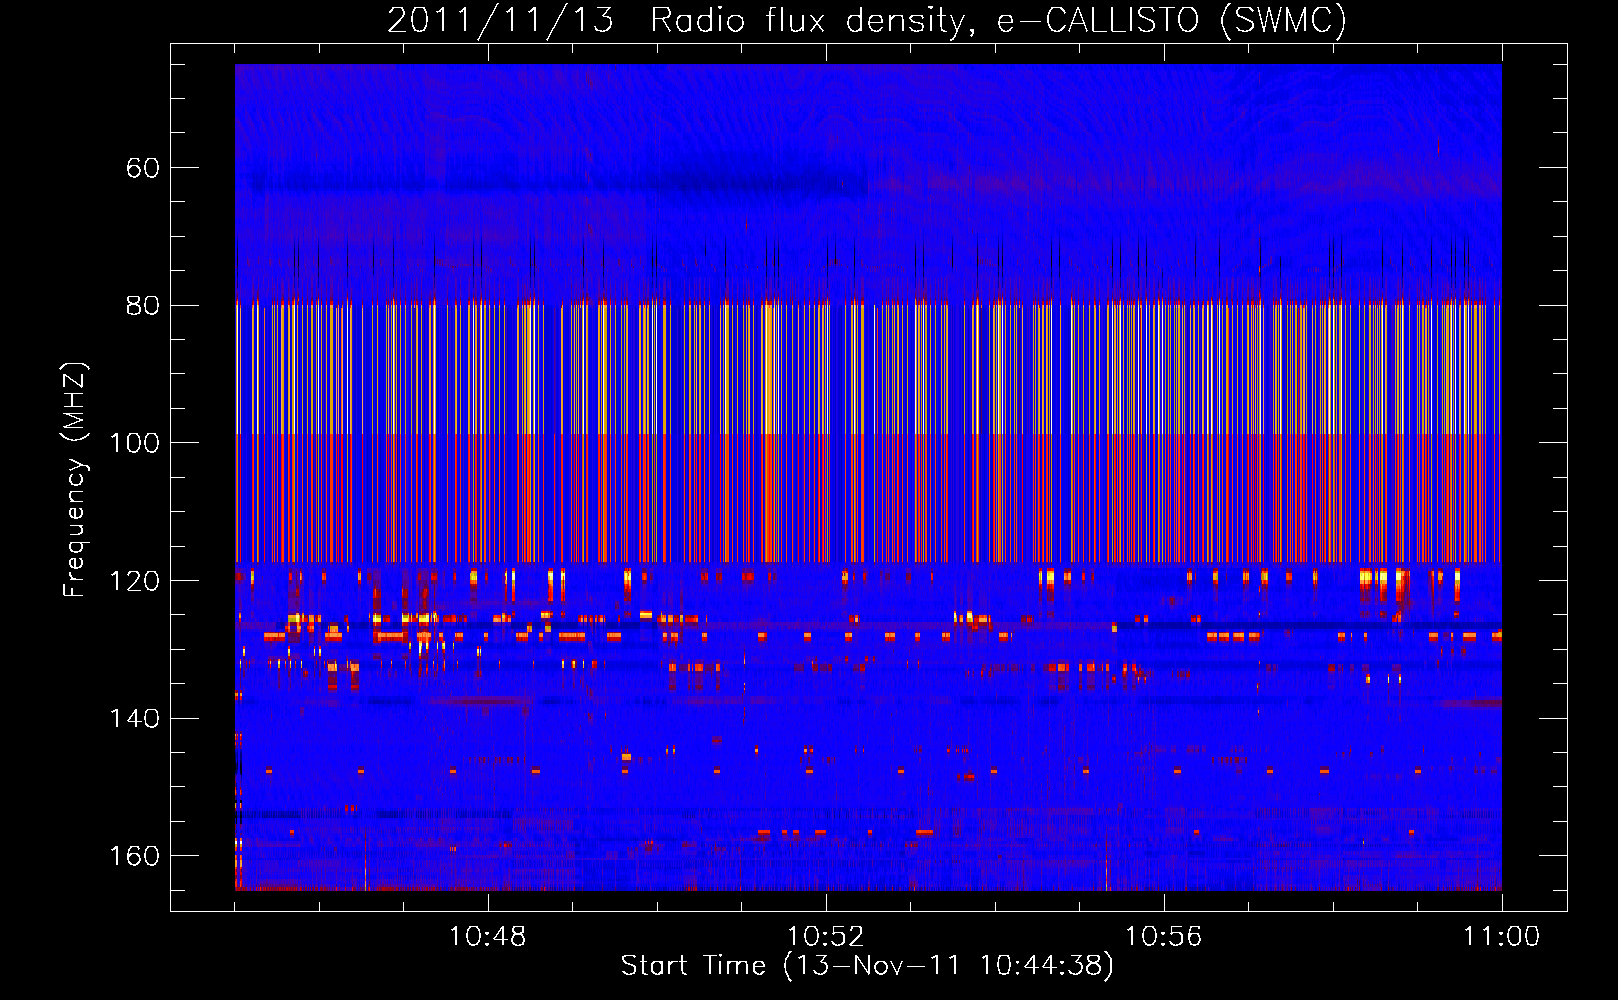Click the 120 frequency tick label
The width and height of the screenshot is (1618, 1000).
point(135,581)
